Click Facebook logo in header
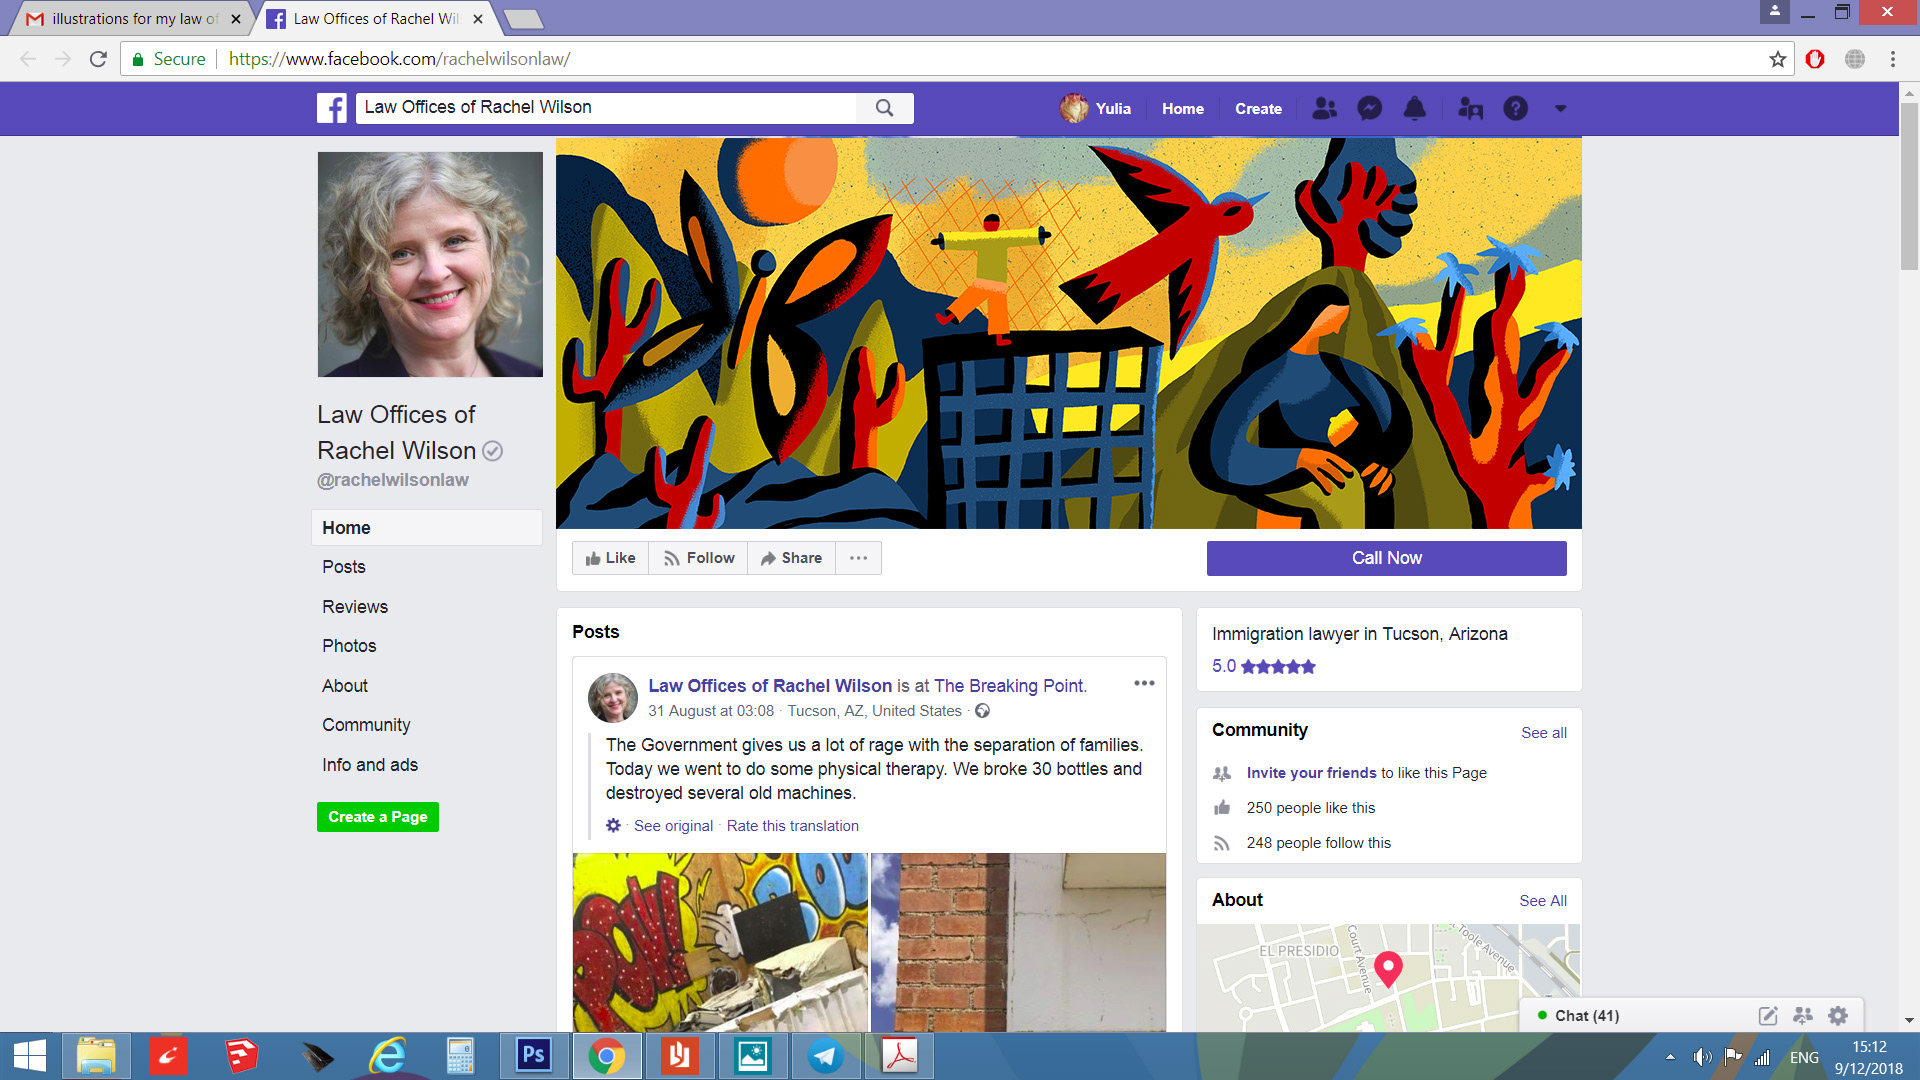1920x1080 pixels. coord(332,108)
